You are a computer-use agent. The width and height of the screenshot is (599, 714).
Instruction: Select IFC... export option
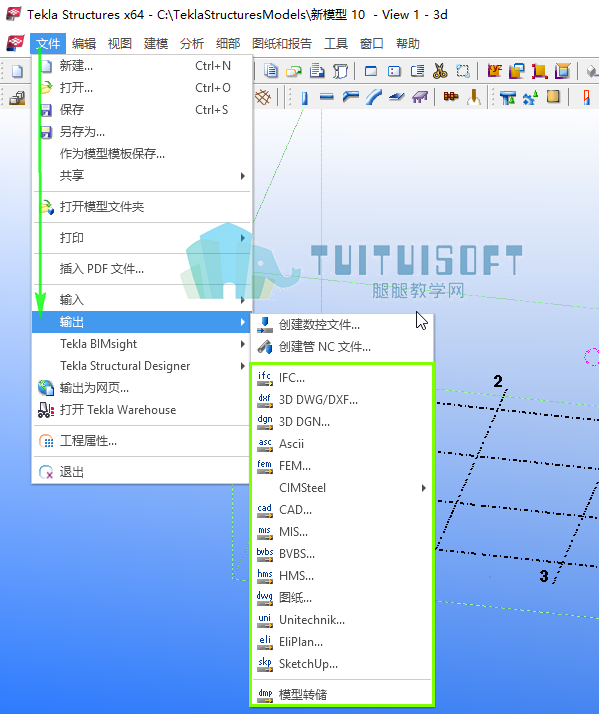(x=342, y=377)
